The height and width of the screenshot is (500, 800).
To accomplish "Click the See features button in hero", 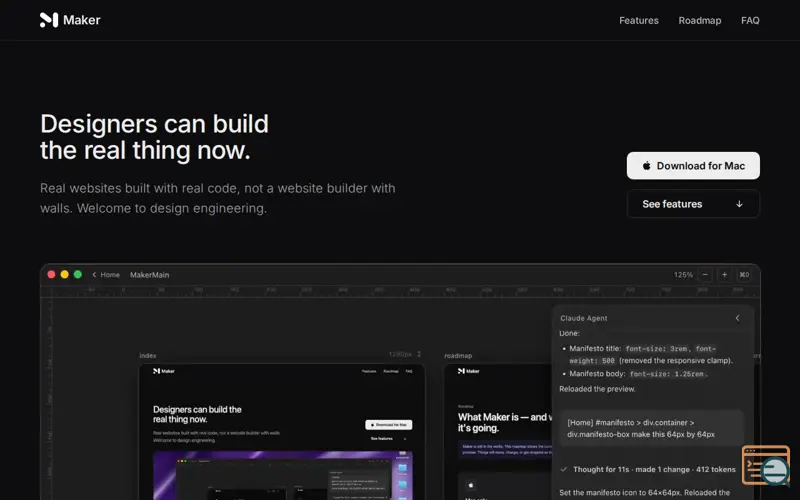I will (693, 204).
